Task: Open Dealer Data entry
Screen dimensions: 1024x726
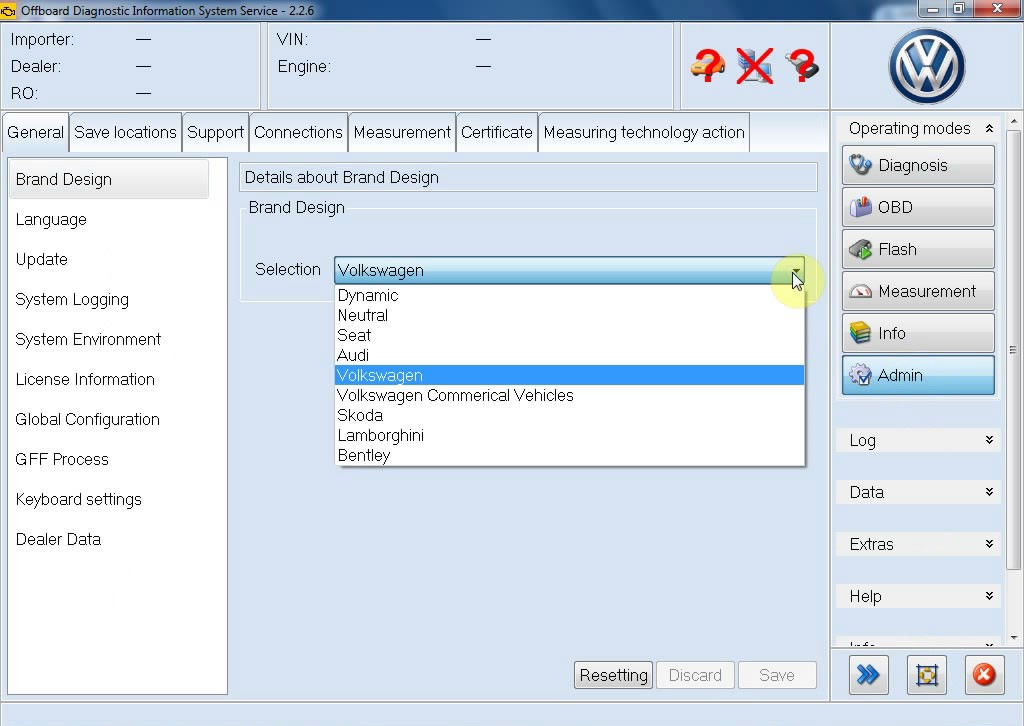Action: pyautogui.click(x=58, y=539)
